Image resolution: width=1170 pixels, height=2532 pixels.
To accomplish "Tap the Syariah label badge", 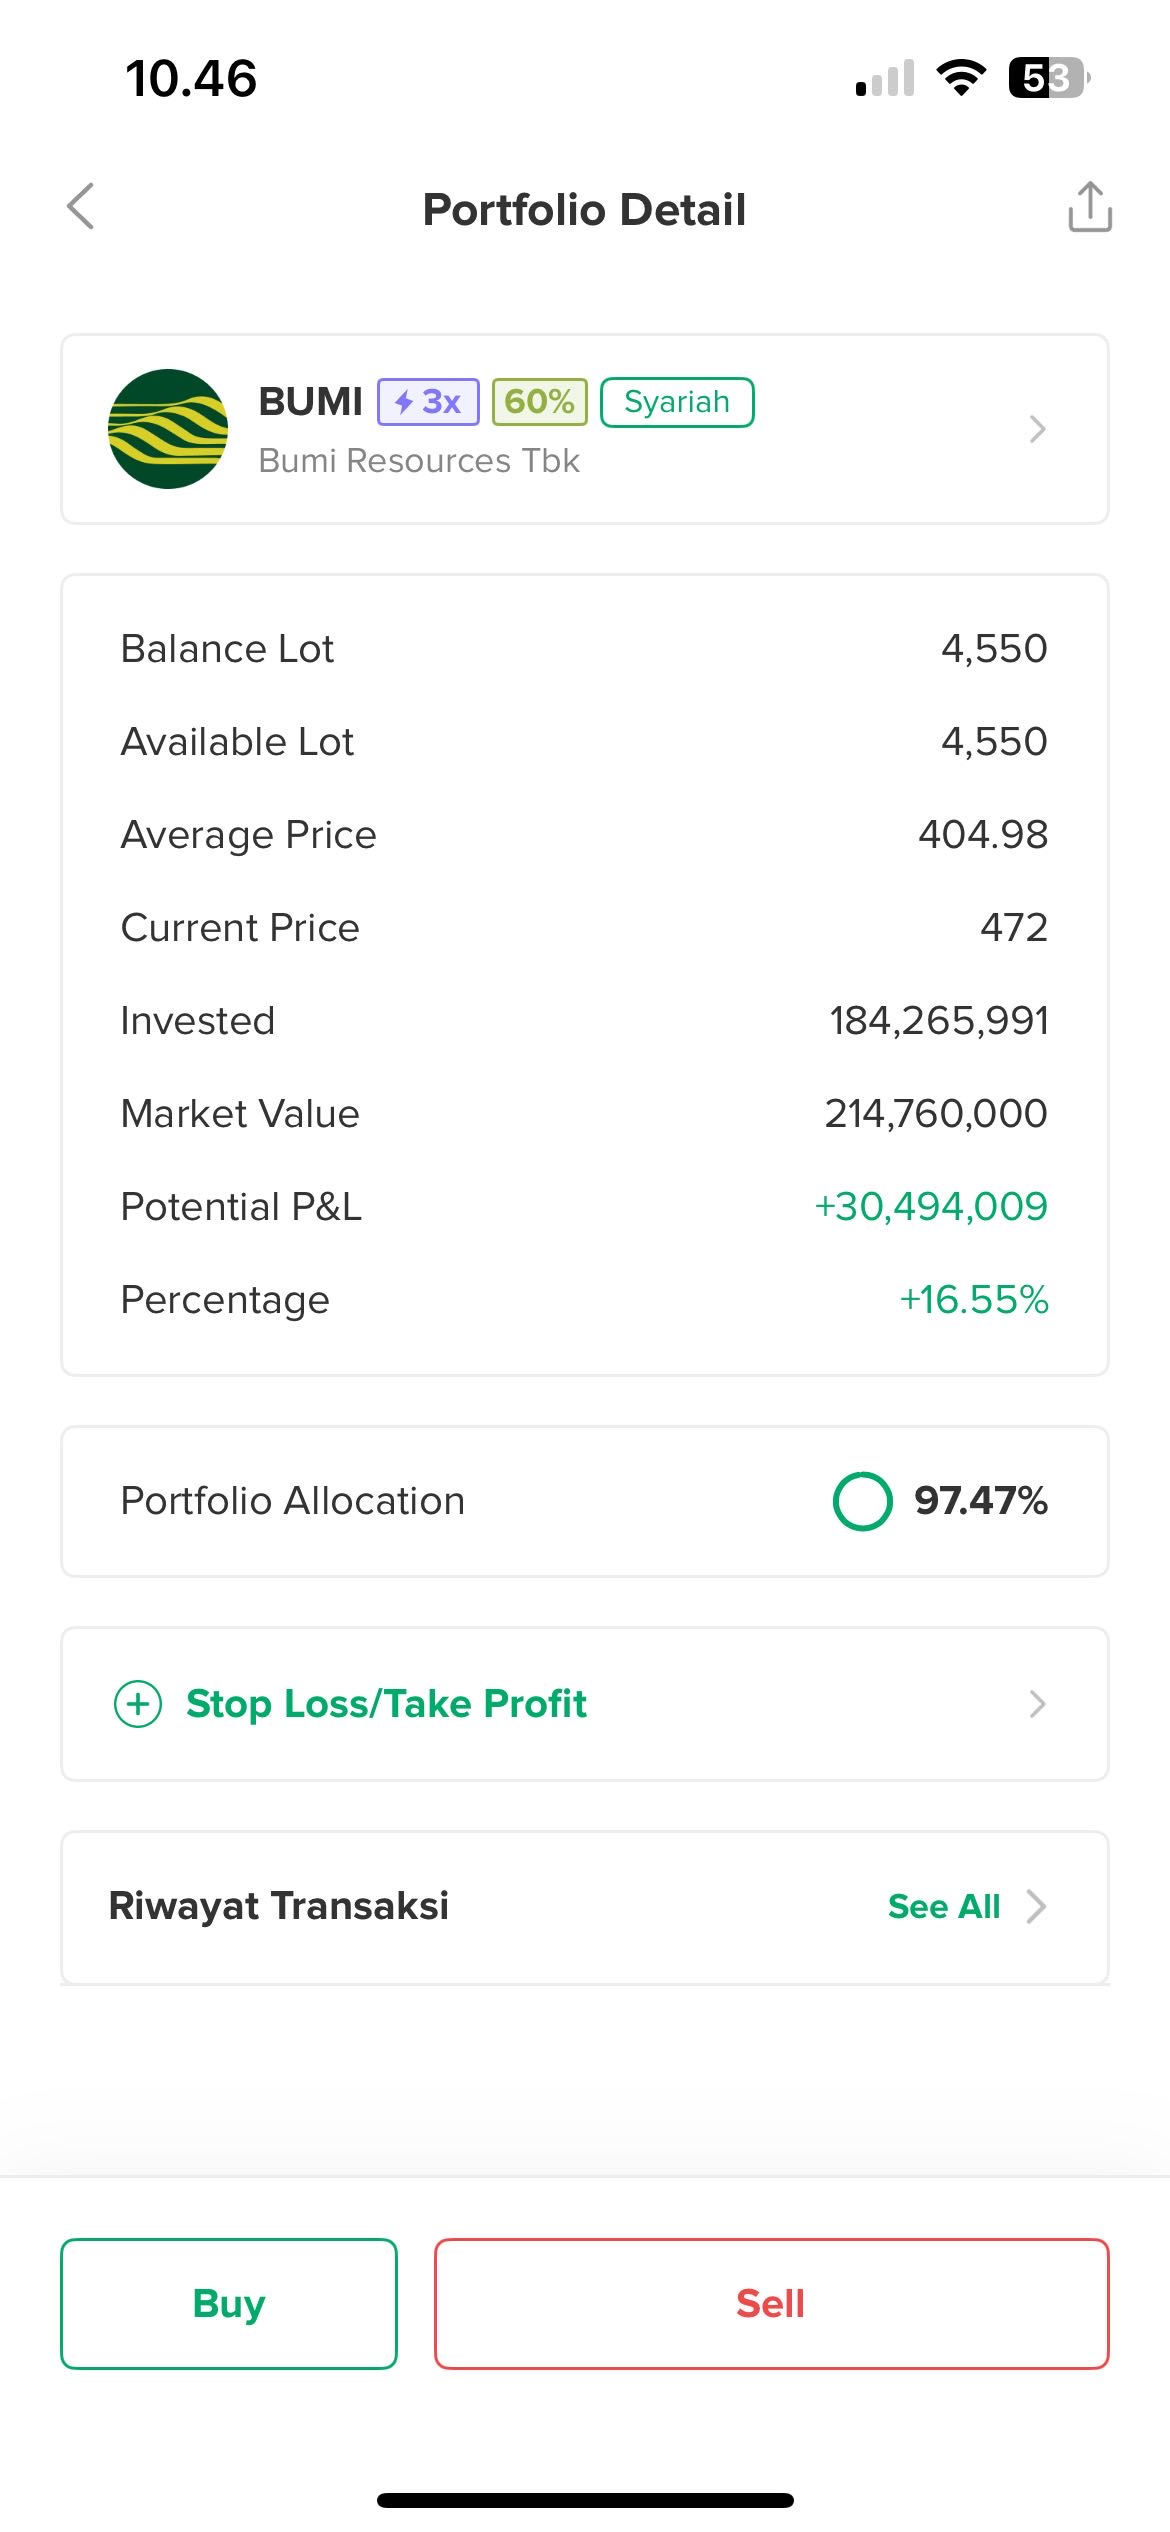I will 677,402.
